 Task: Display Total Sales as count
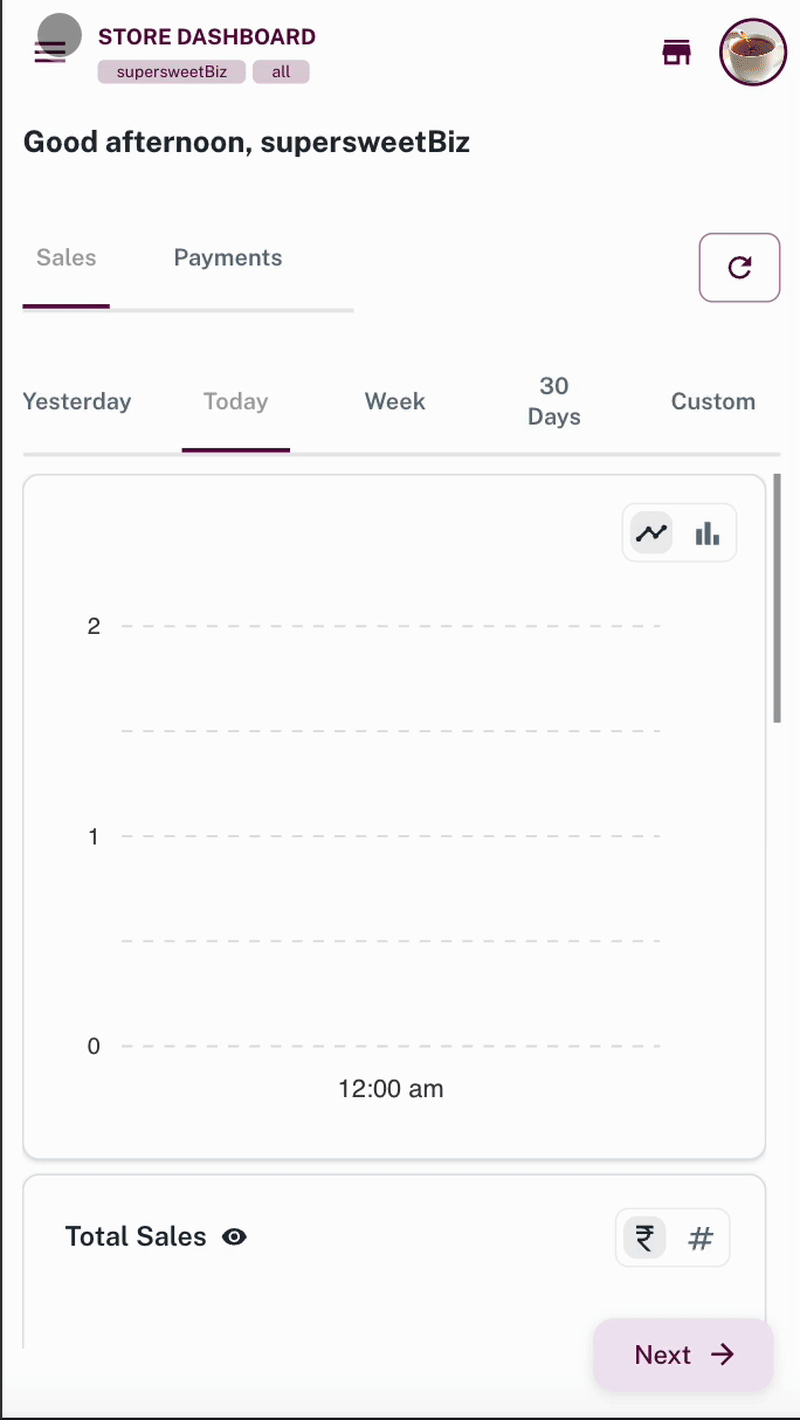coord(700,1237)
